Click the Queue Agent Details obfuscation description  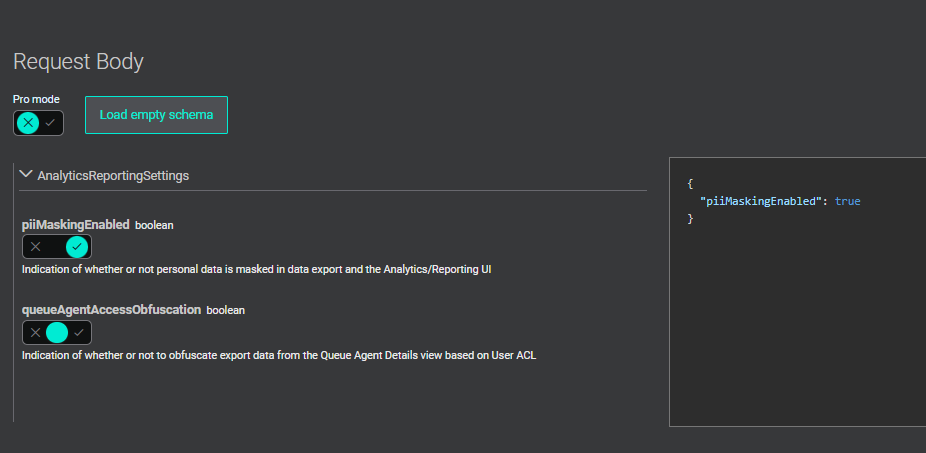pyautogui.click(x=279, y=355)
